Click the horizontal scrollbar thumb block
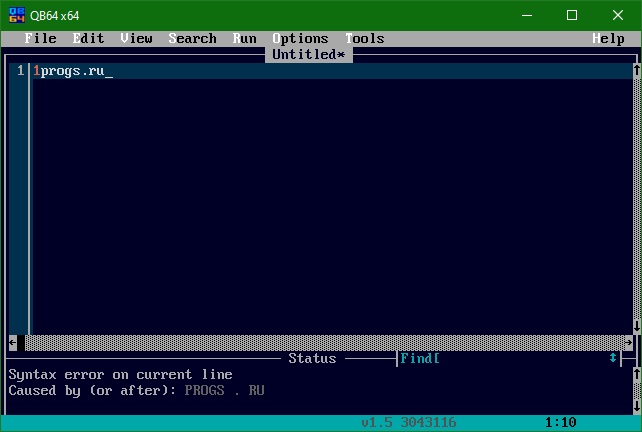 tap(21, 342)
